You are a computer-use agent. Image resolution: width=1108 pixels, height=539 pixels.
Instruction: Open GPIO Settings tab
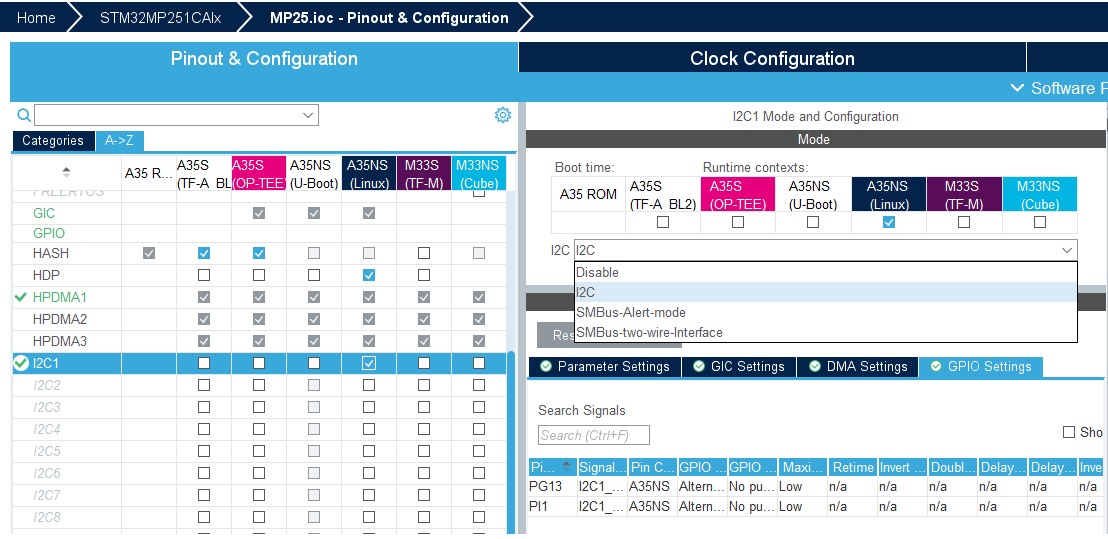click(980, 367)
